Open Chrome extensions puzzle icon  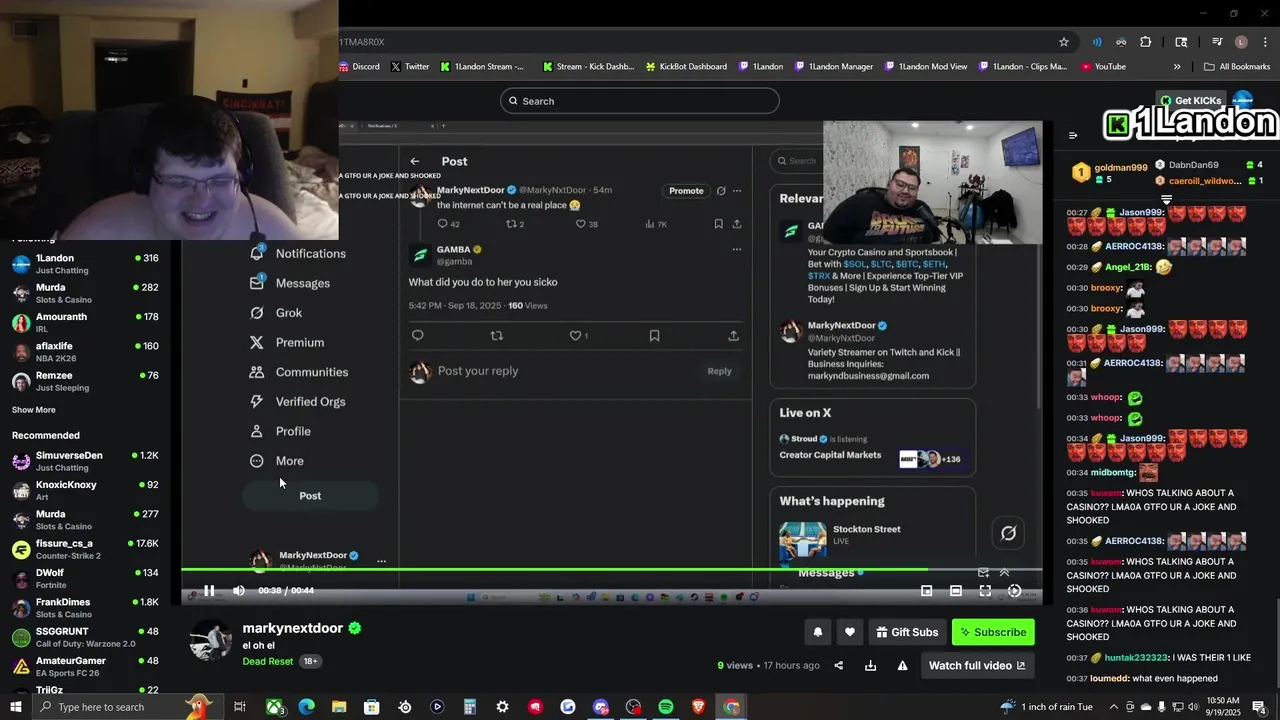pyautogui.click(x=1146, y=42)
